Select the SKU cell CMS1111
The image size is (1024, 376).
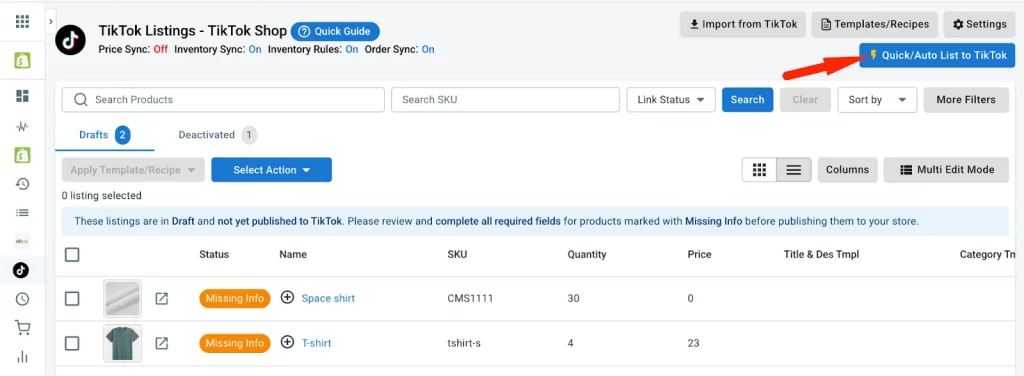coord(470,298)
